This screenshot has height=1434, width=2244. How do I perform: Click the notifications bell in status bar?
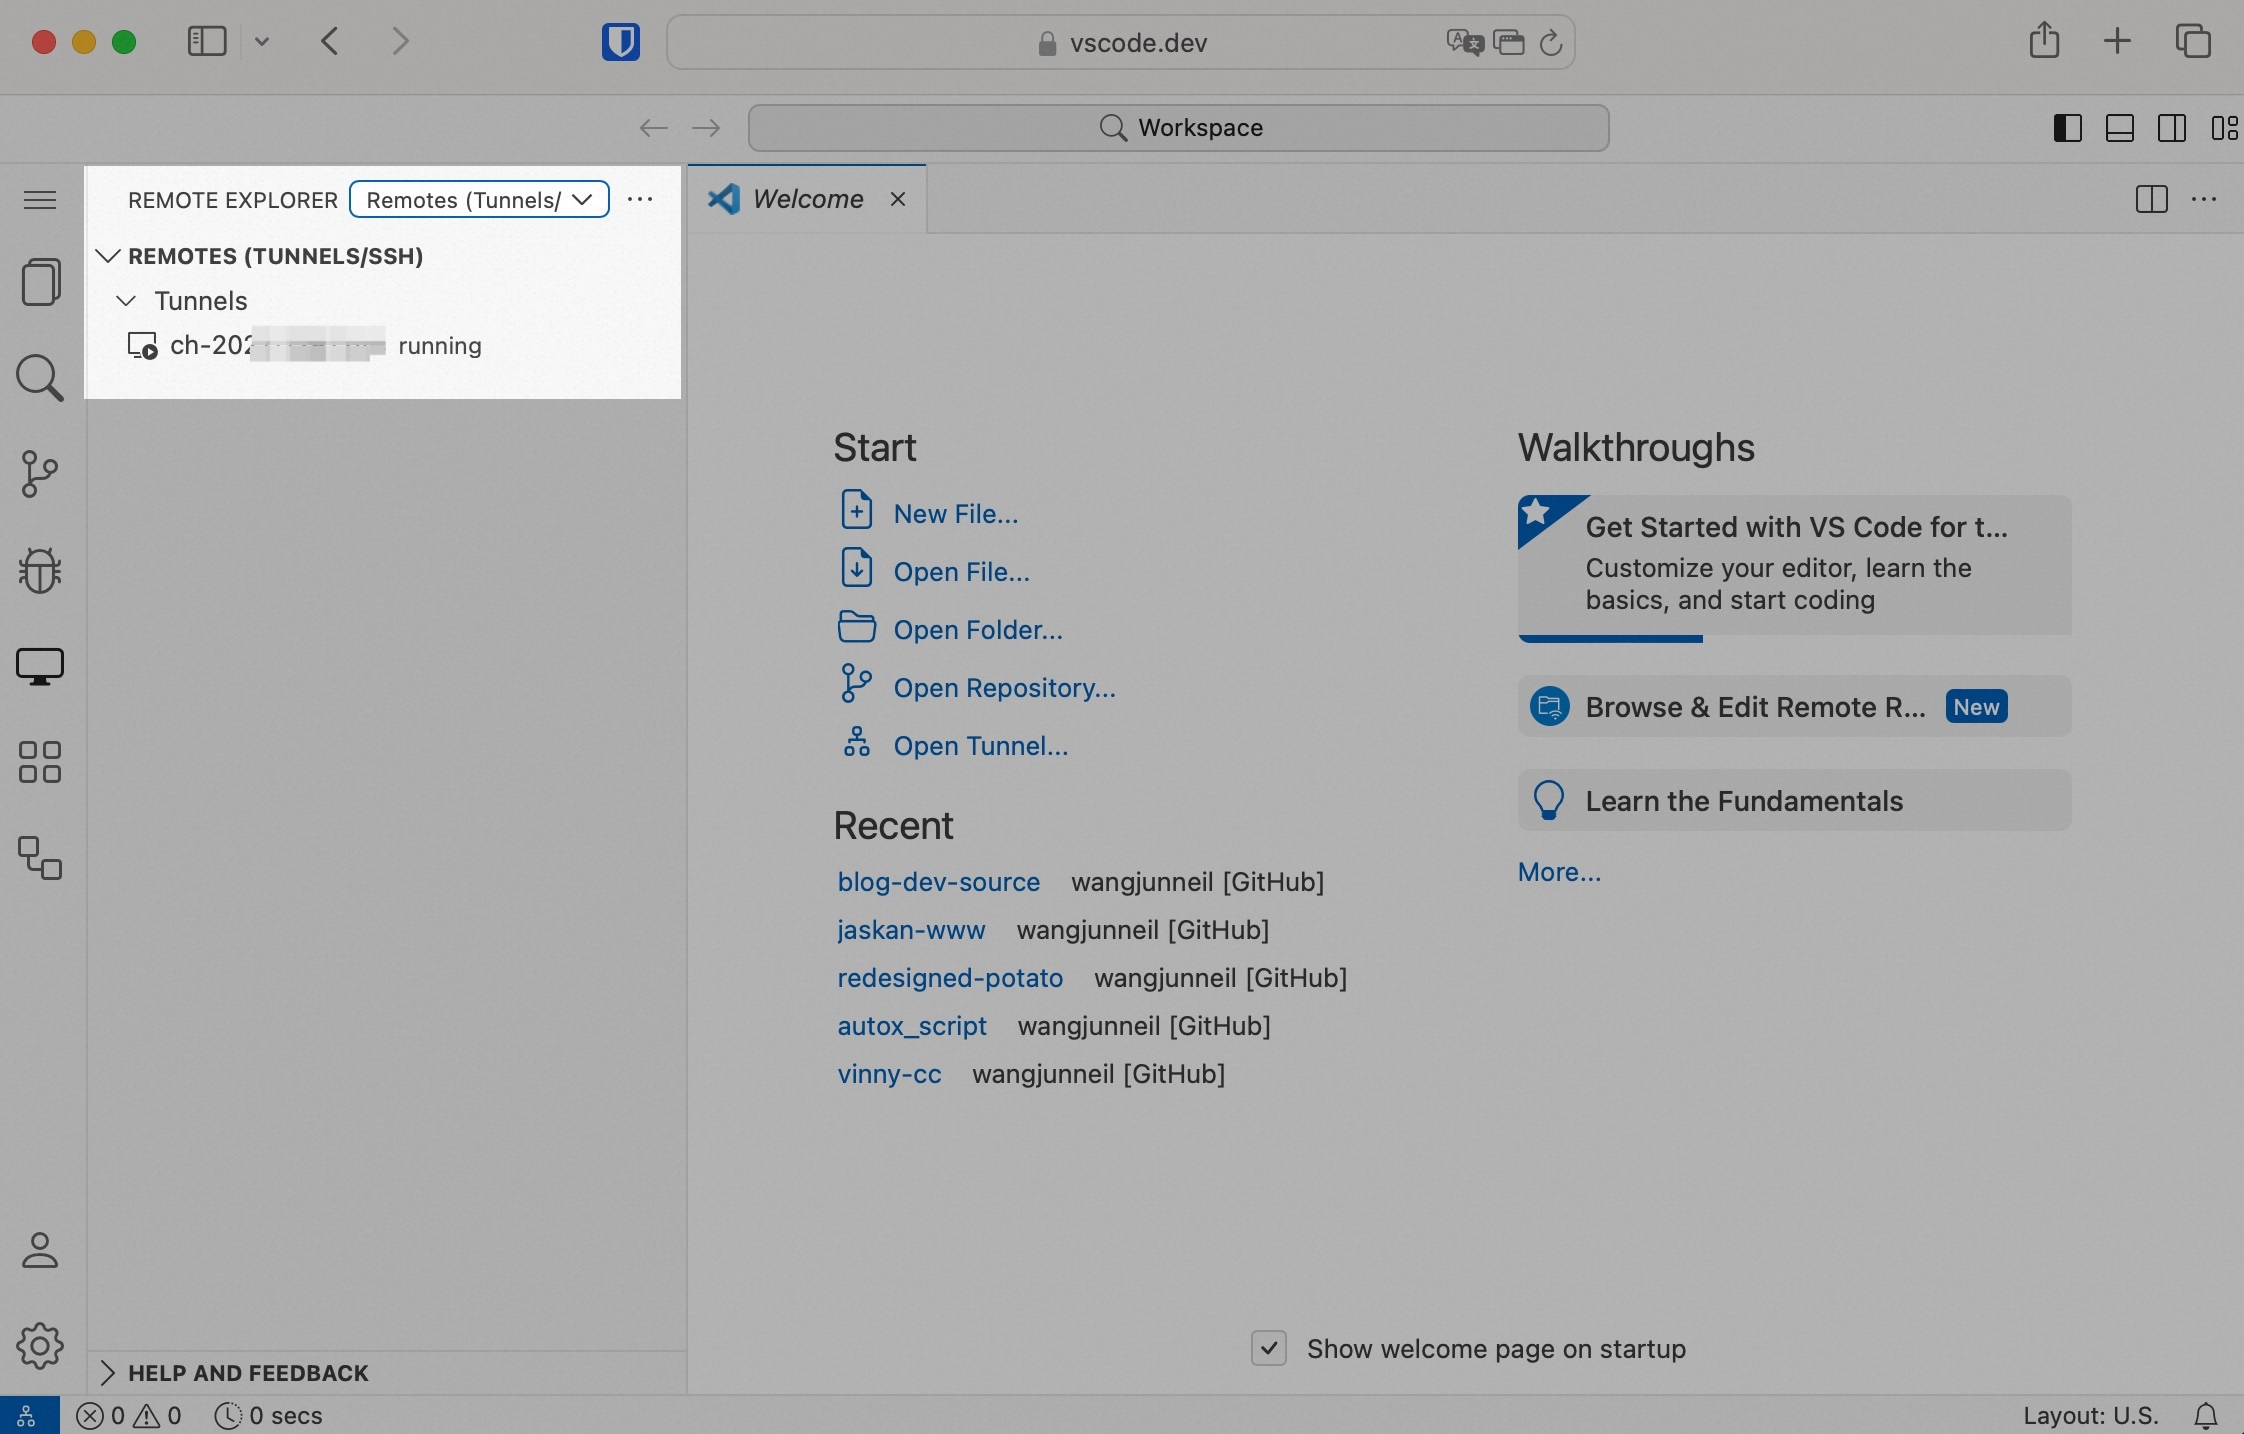(x=2206, y=1416)
